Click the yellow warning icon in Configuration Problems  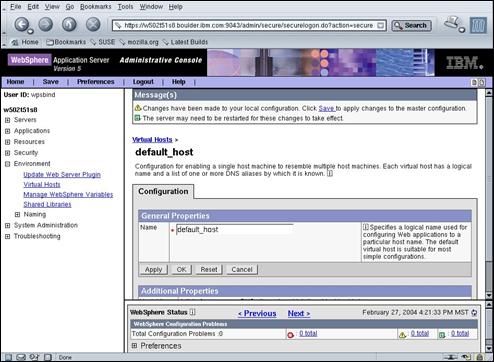(402, 334)
